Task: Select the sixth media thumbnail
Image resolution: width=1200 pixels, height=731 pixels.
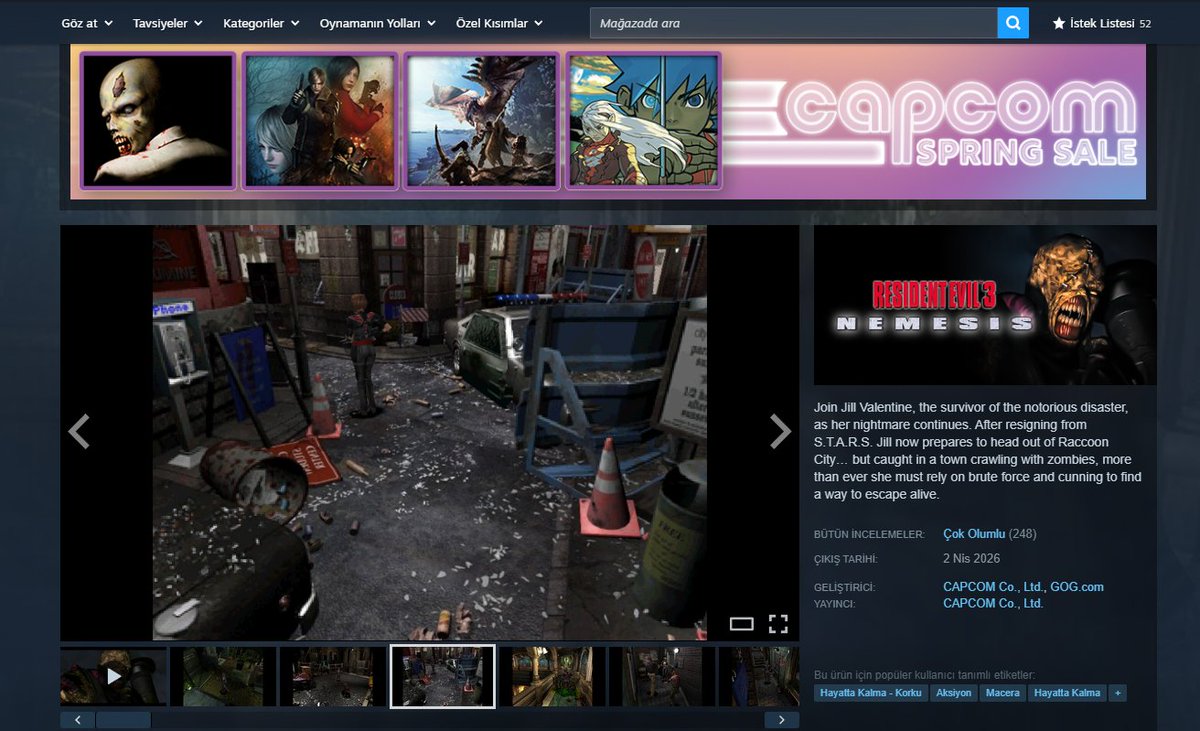Action: click(x=662, y=677)
